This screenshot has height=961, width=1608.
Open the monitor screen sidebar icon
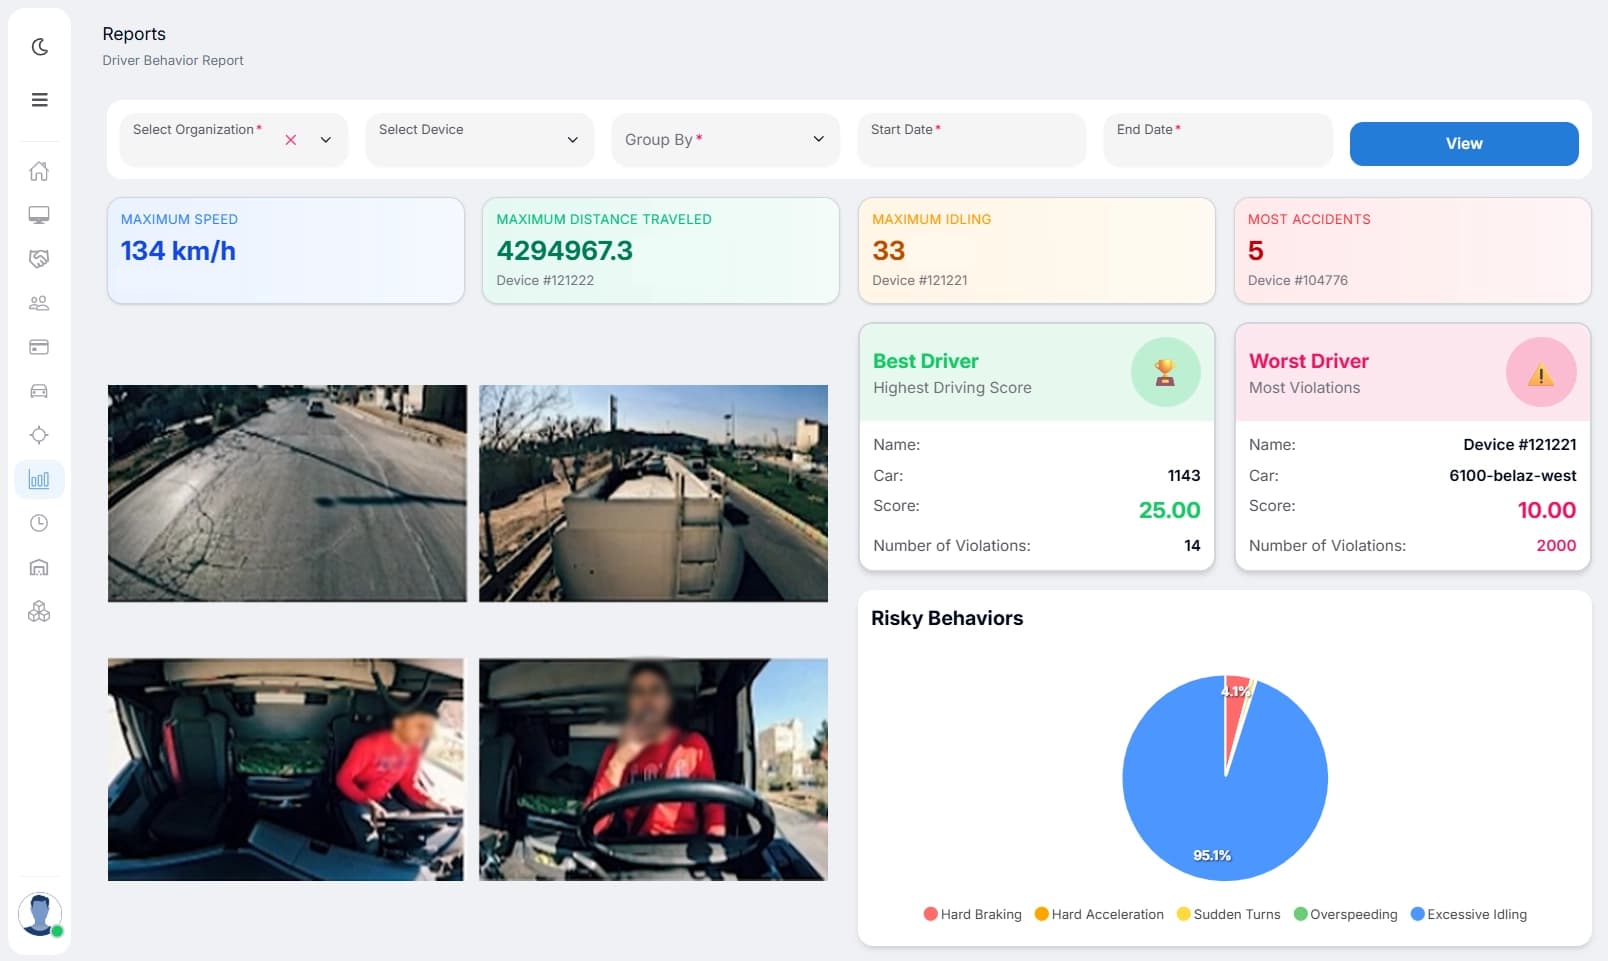coord(39,215)
